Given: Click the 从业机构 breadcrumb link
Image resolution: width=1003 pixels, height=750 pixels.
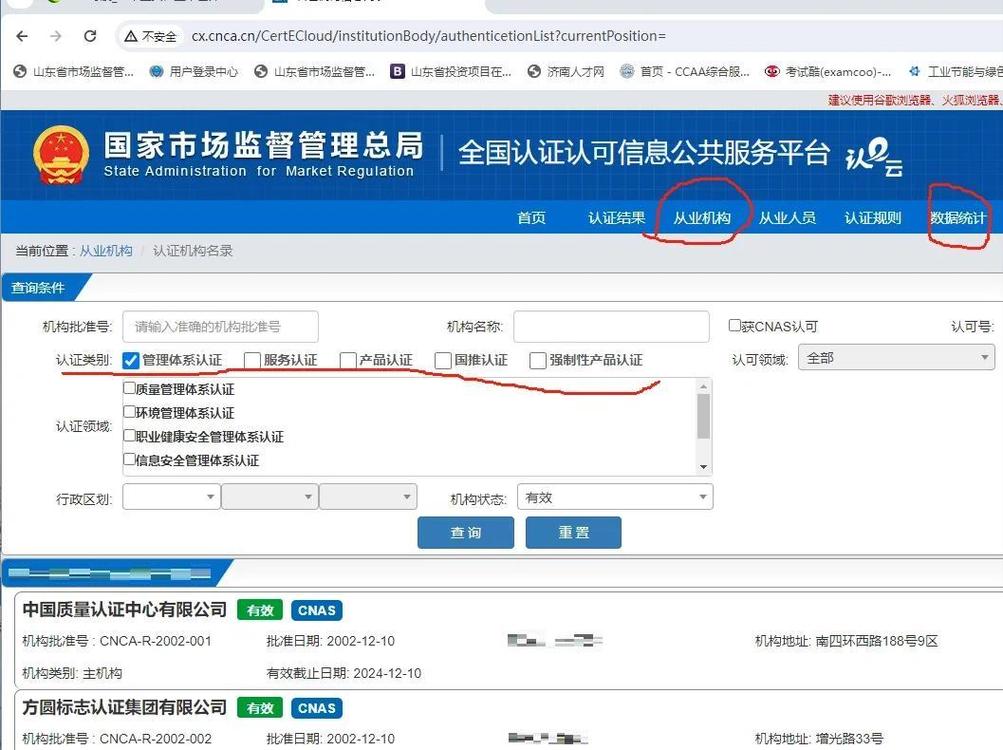Looking at the screenshot, I should click(106, 250).
